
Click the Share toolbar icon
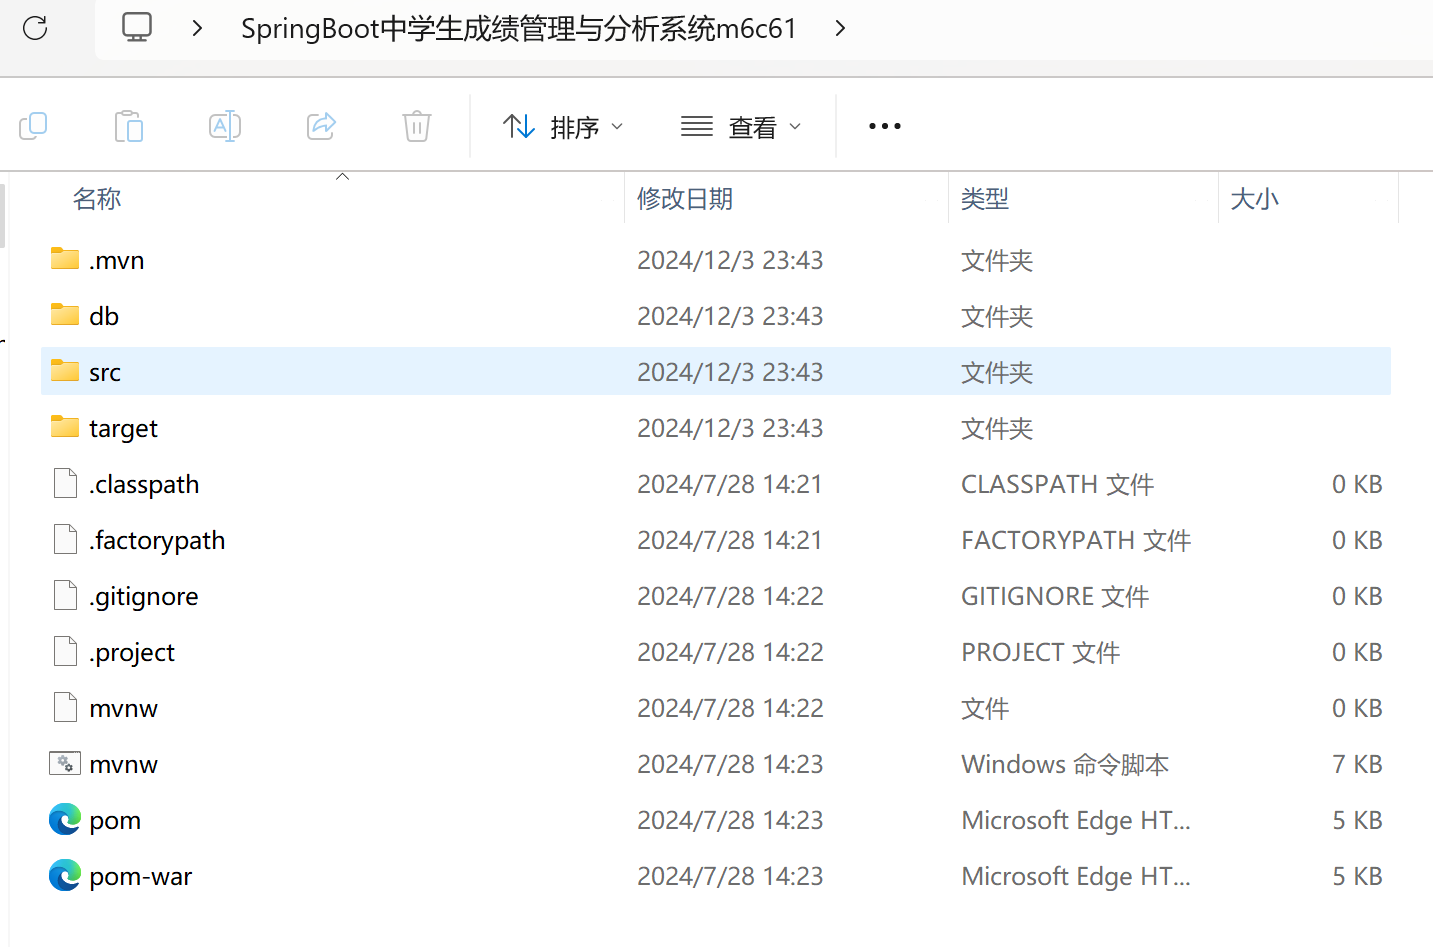click(x=321, y=126)
